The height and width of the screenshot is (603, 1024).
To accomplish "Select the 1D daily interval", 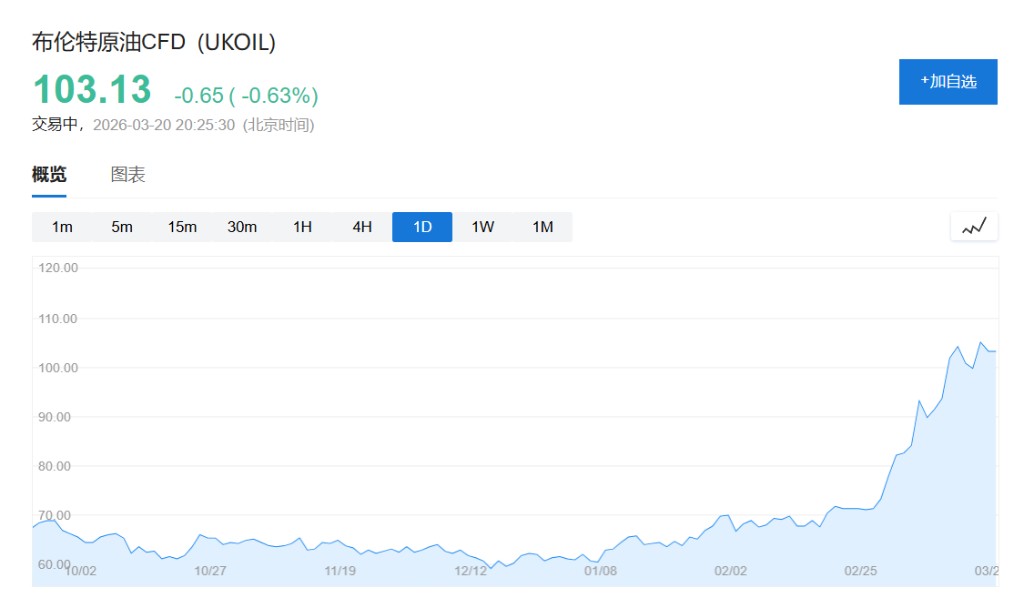I will [422, 227].
